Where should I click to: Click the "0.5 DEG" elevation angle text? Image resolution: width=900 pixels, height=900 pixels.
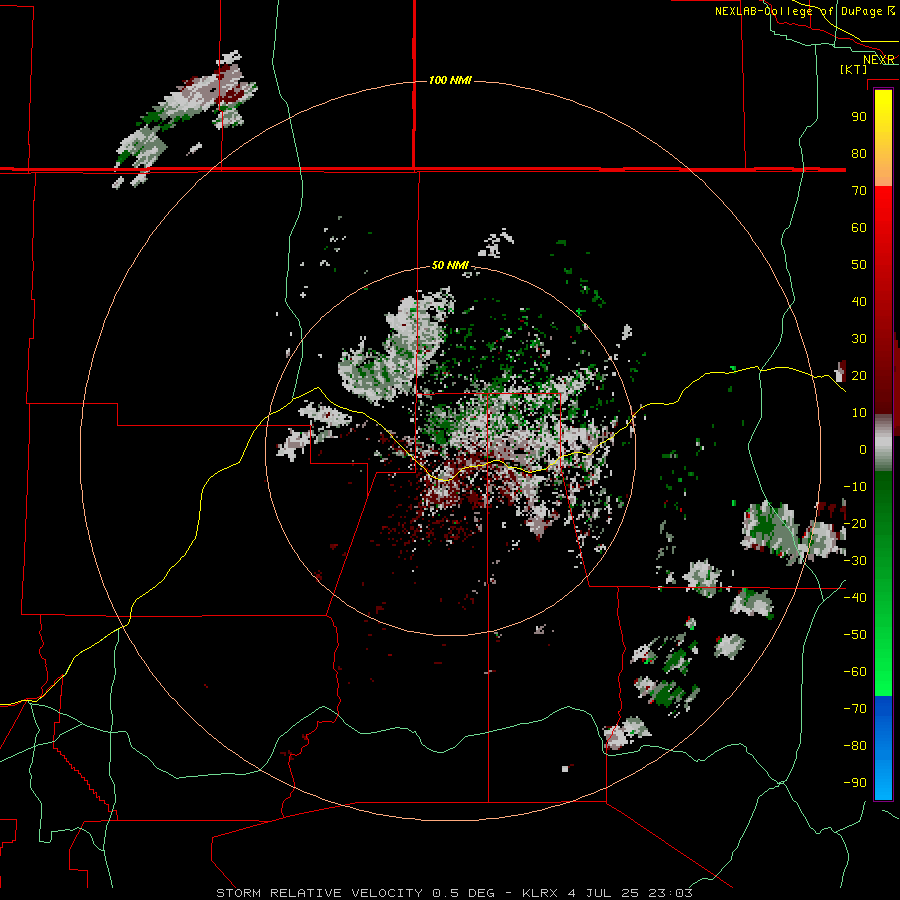coord(463,893)
